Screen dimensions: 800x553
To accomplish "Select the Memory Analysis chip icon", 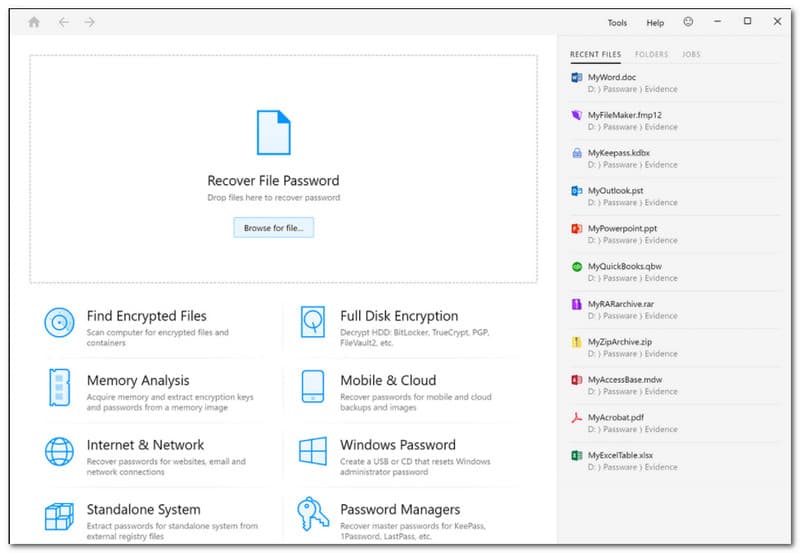I will 60,387.
